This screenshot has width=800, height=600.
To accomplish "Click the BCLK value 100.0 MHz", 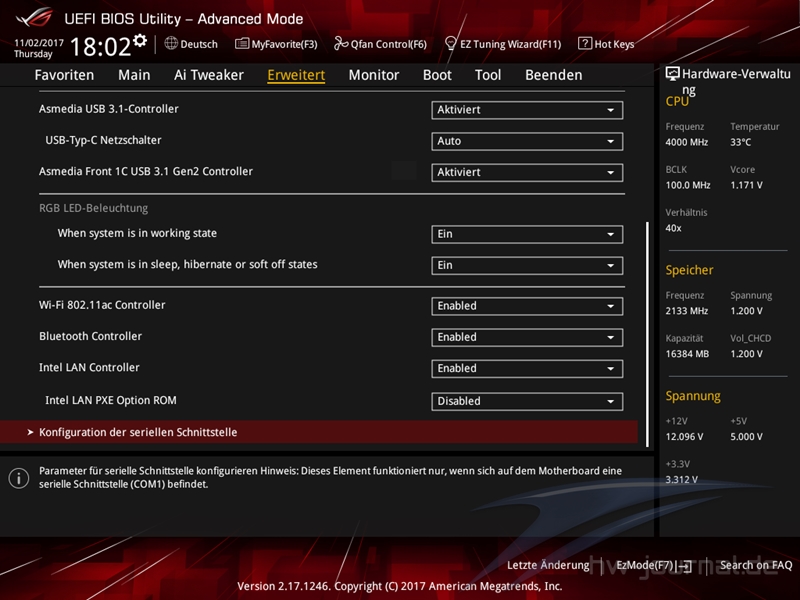I will pos(688,185).
